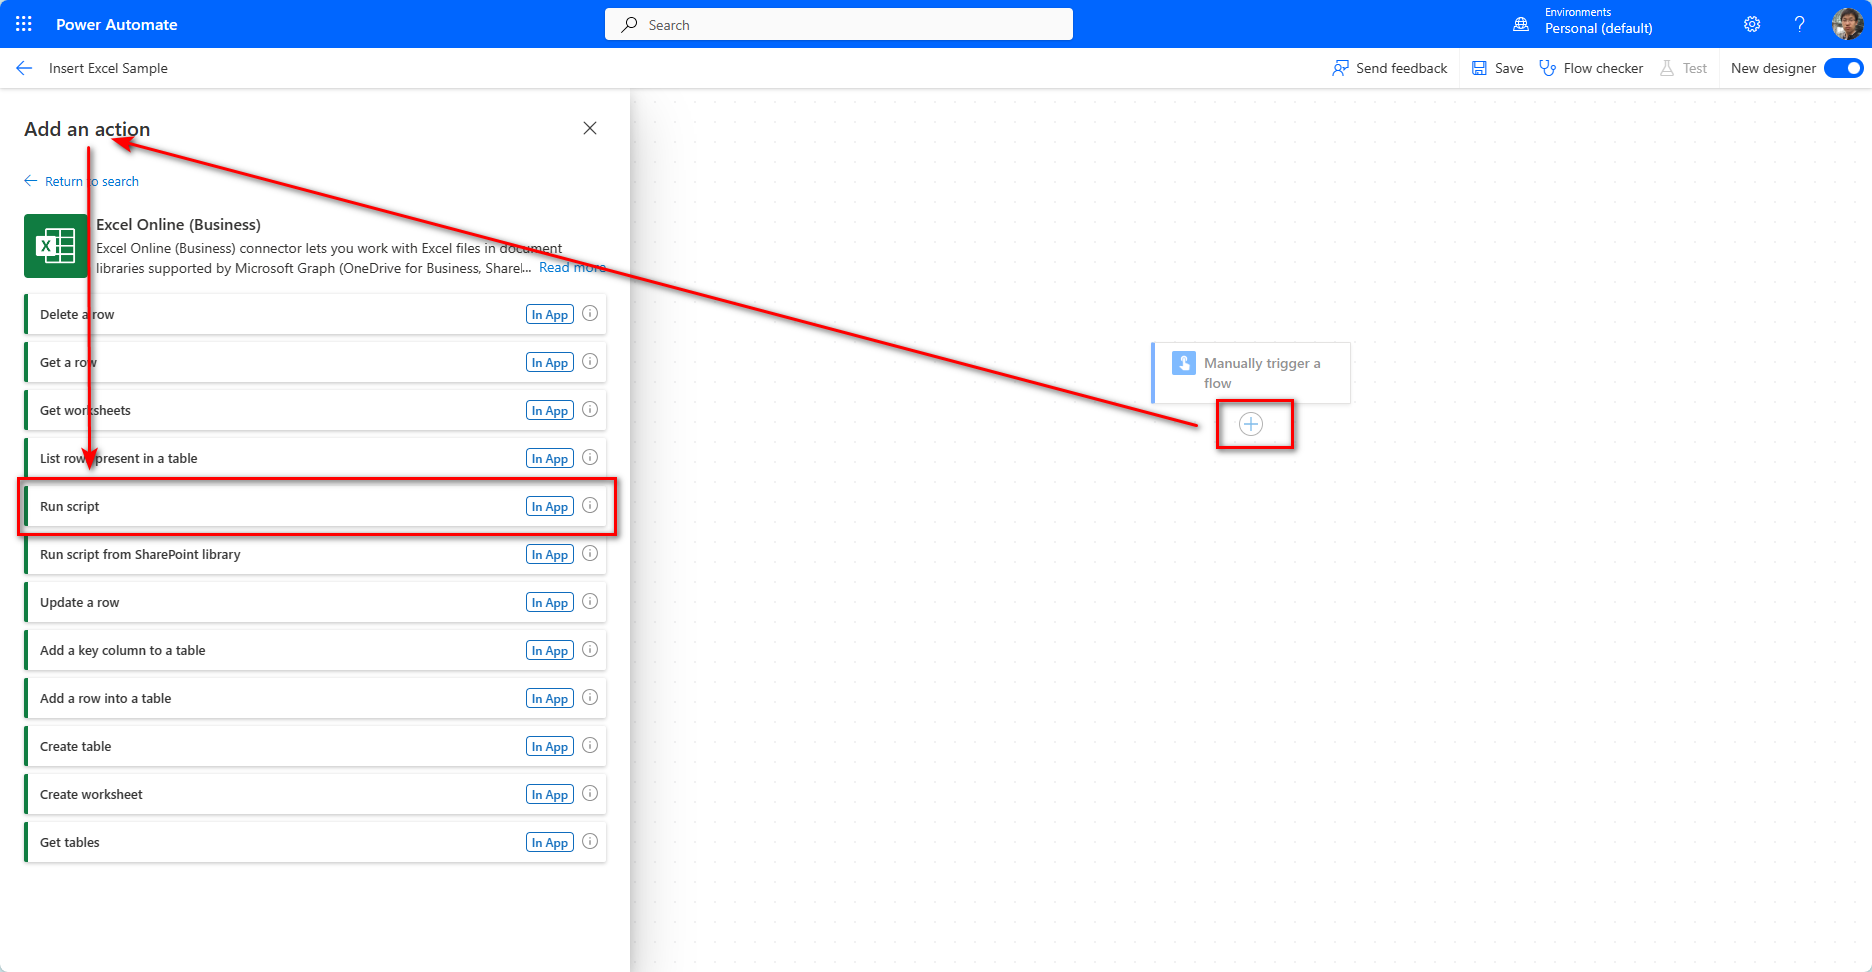The image size is (1872, 972).
Task: Run the Flow checker
Action: pos(1591,68)
